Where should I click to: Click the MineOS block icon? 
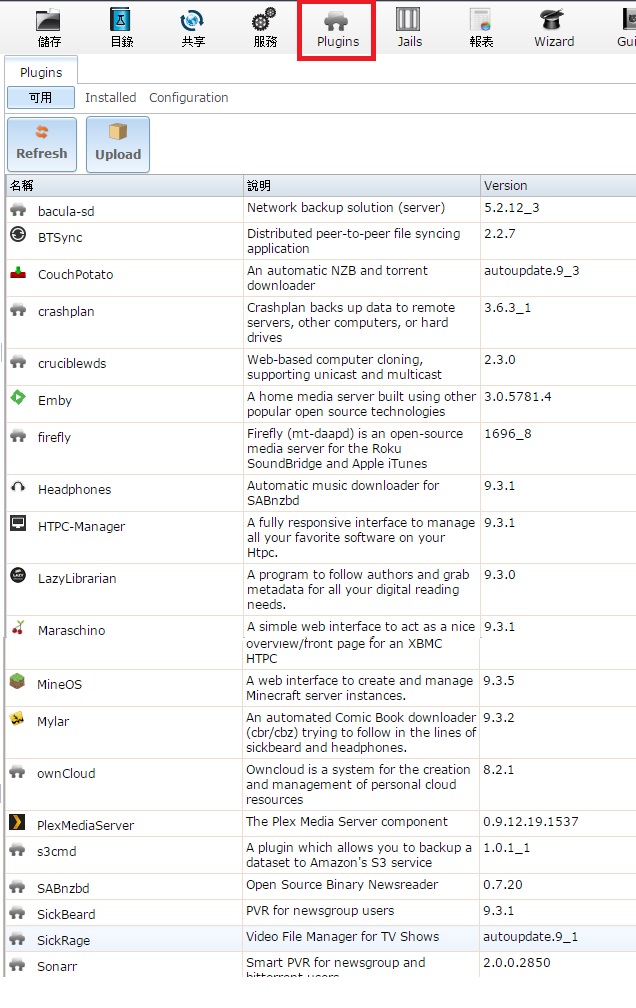click(x=18, y=683)
